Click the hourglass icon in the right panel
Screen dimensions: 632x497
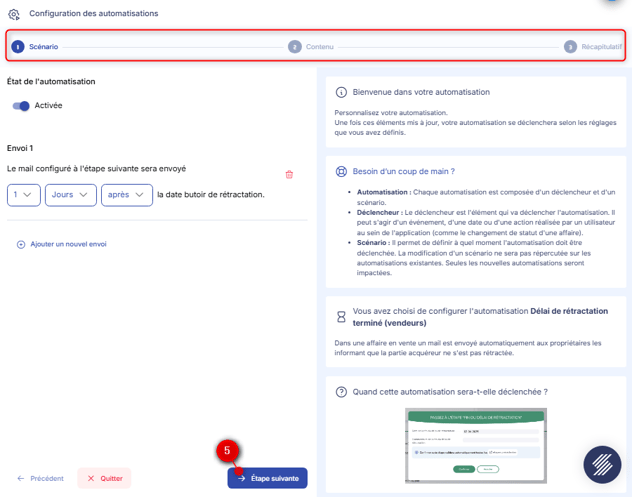[341, 317]
